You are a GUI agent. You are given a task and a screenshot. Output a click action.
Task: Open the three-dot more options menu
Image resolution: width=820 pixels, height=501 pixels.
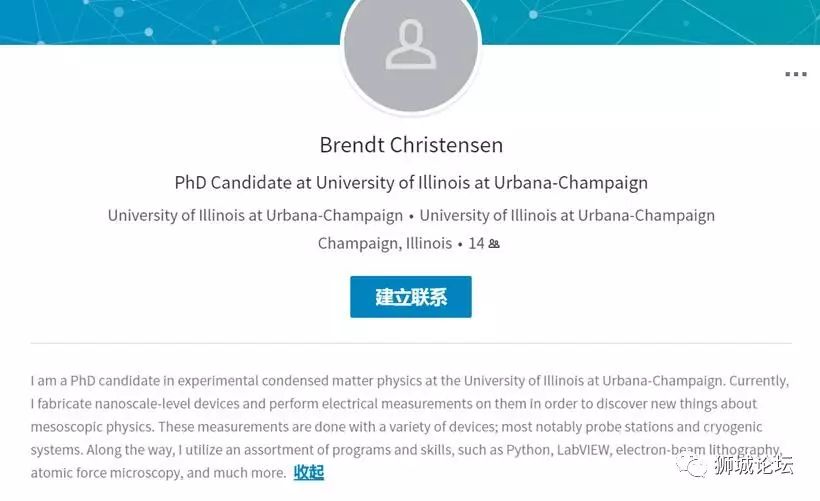[x=795, y=75]
